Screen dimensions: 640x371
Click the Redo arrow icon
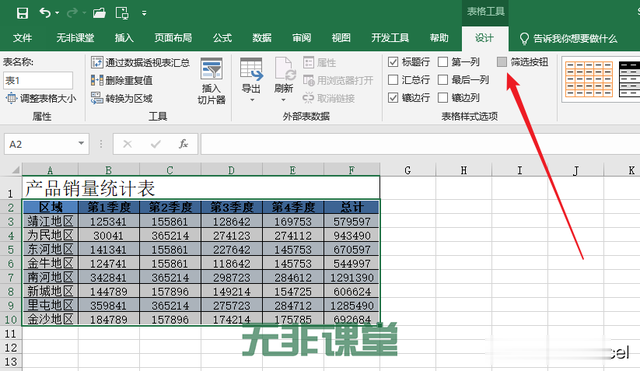72,13
